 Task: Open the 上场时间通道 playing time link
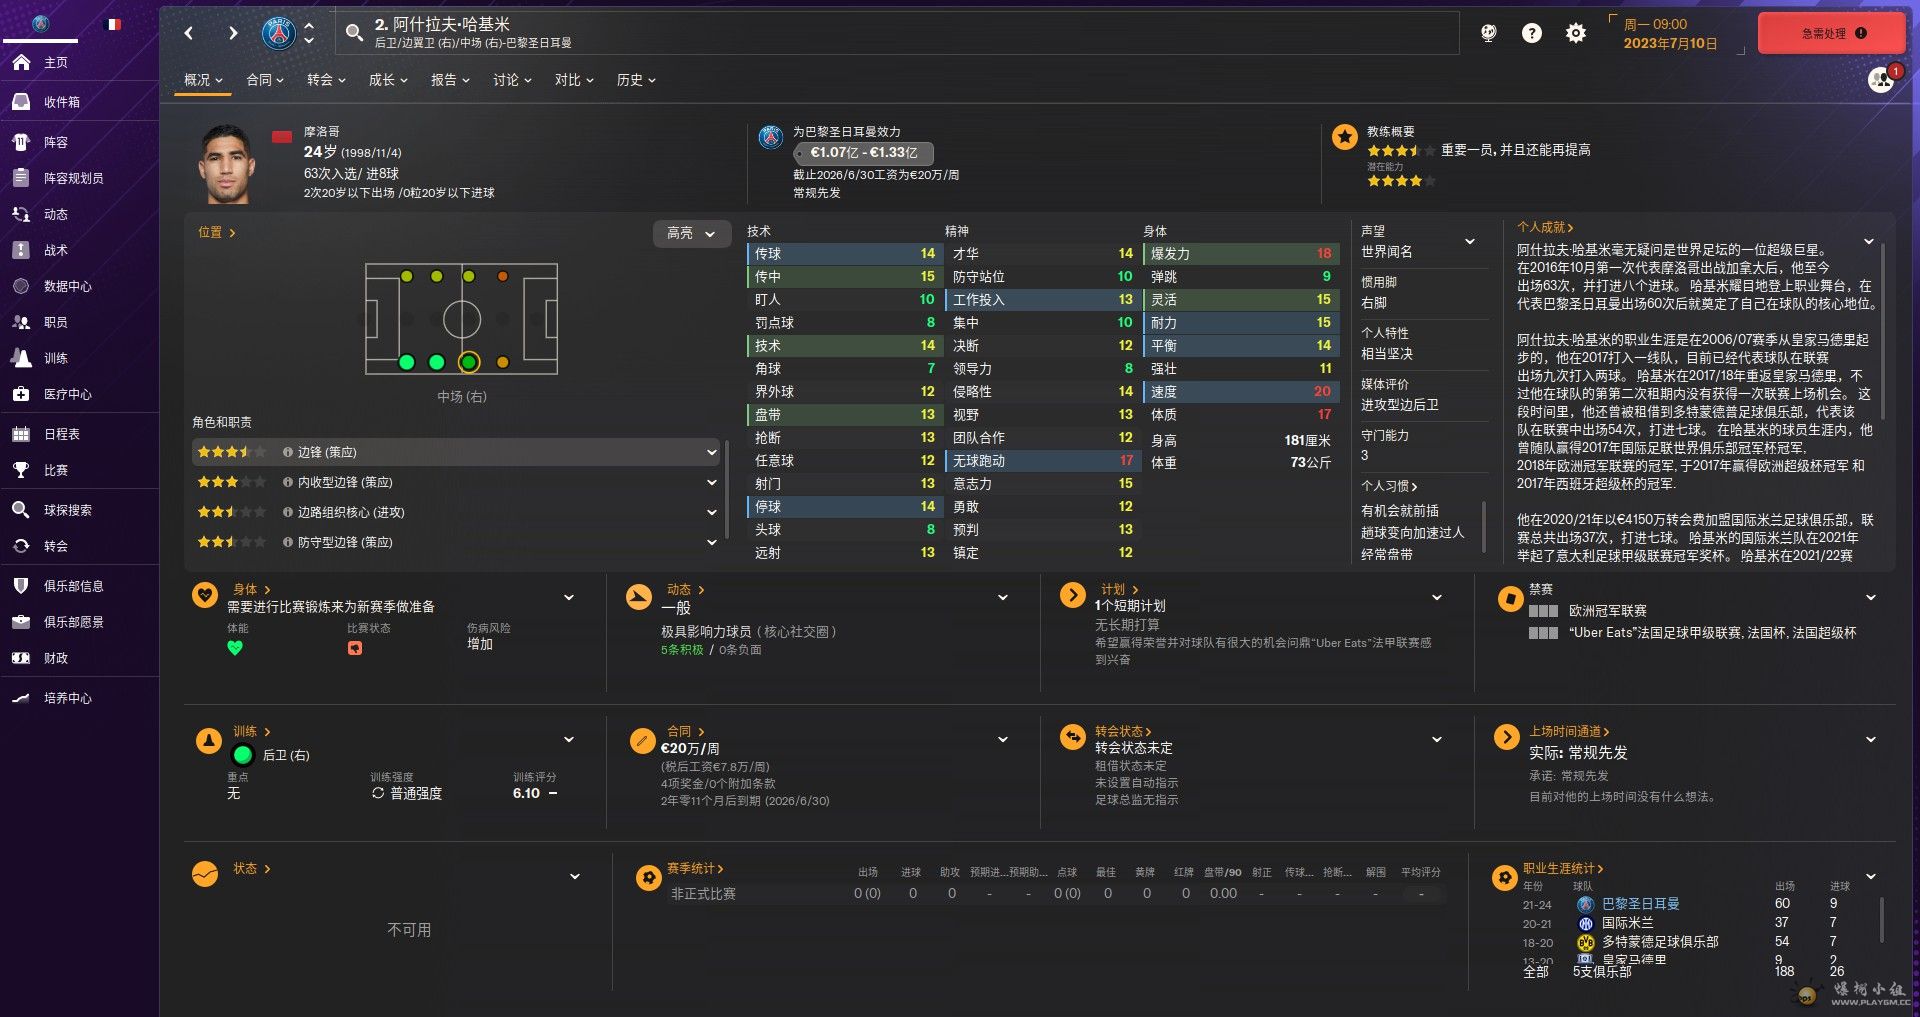tap(1568, 731)
